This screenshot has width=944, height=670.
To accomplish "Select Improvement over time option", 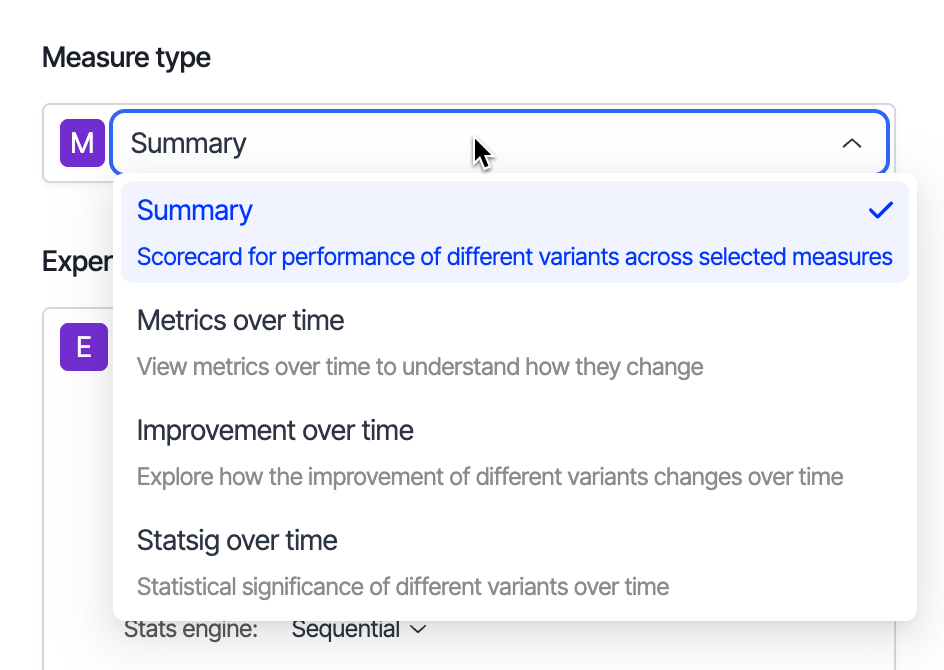I will [x=275, y=431].
